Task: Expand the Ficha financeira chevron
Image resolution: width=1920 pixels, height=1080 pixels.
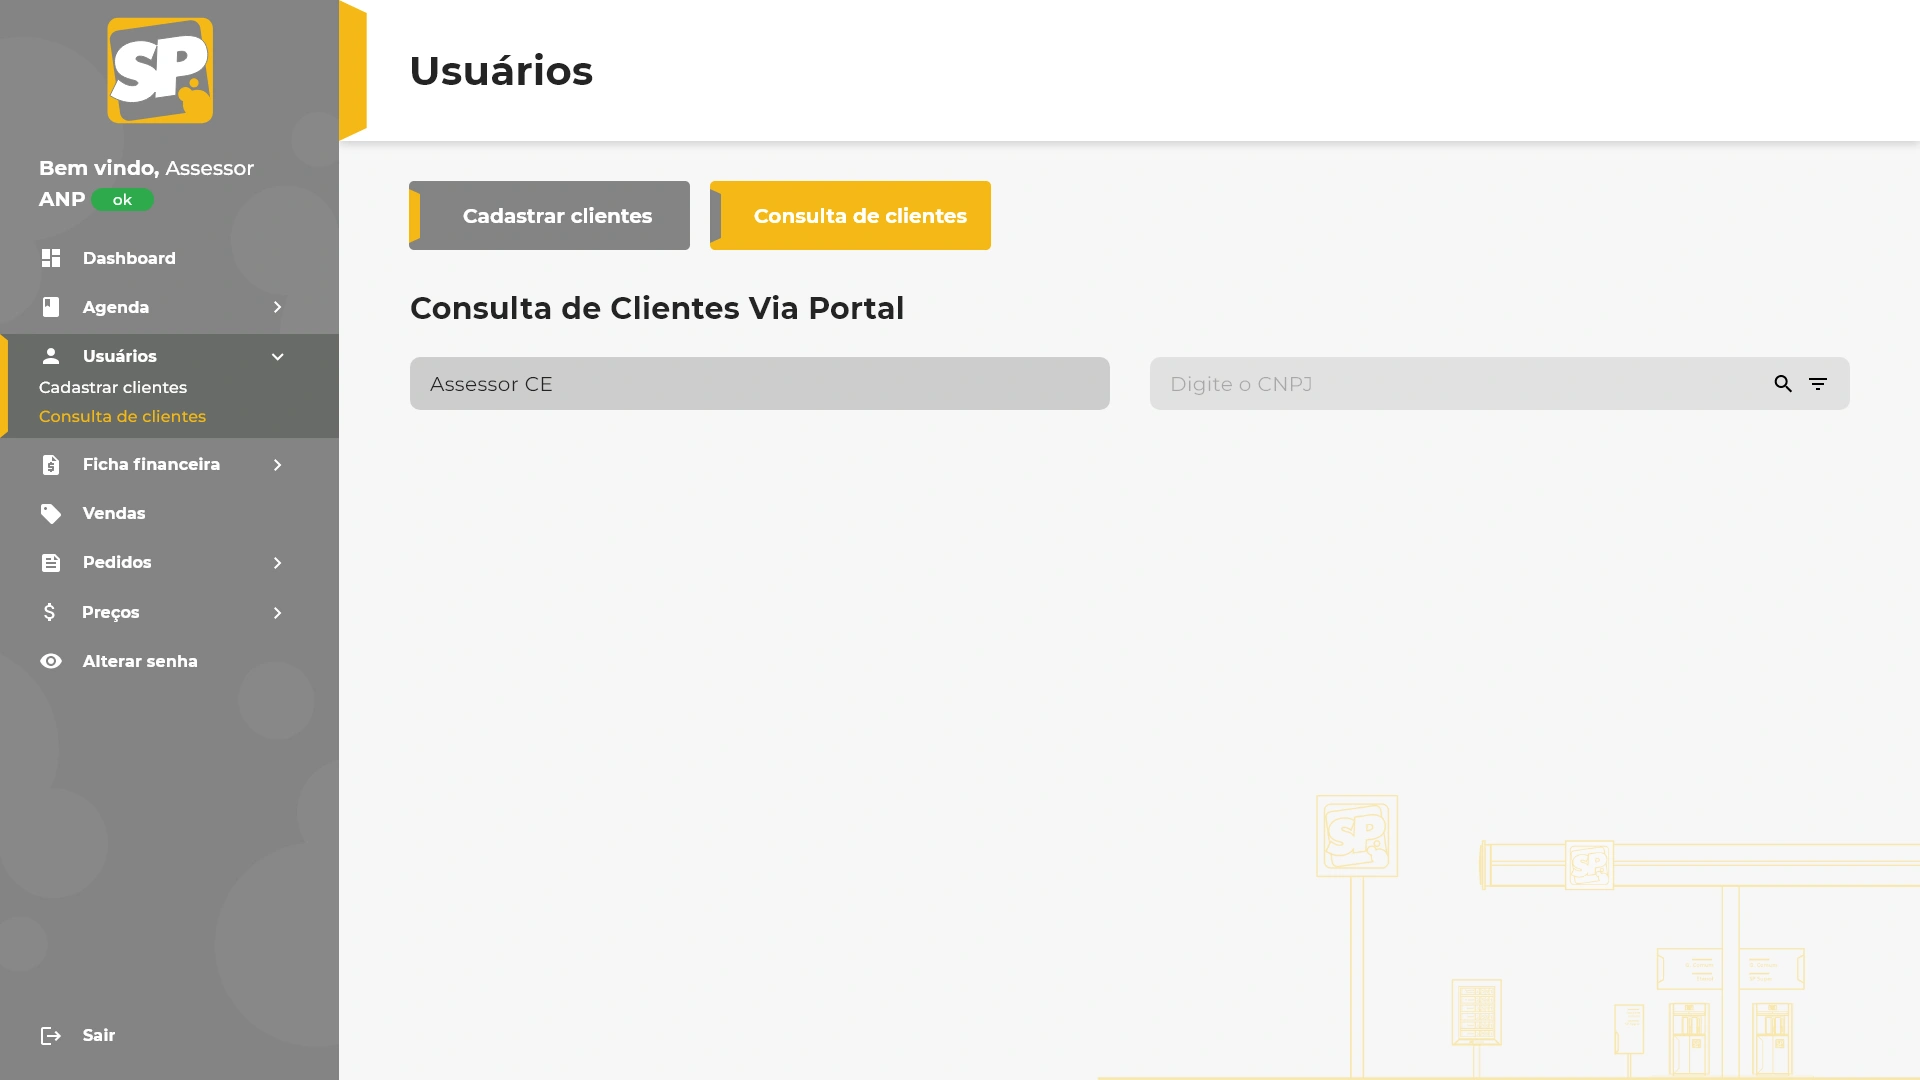Action: 277,465
